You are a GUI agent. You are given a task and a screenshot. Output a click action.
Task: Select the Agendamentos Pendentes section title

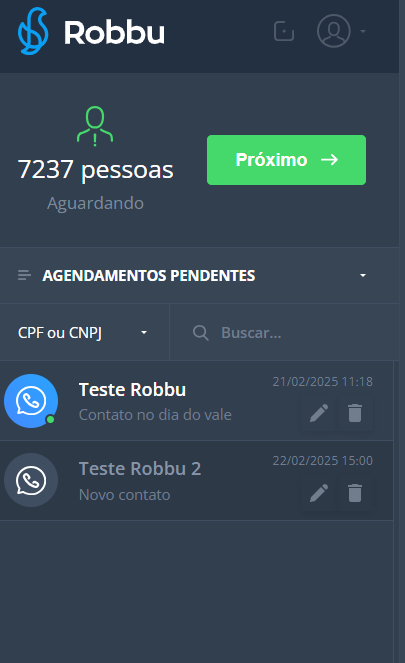coord(149,276)
